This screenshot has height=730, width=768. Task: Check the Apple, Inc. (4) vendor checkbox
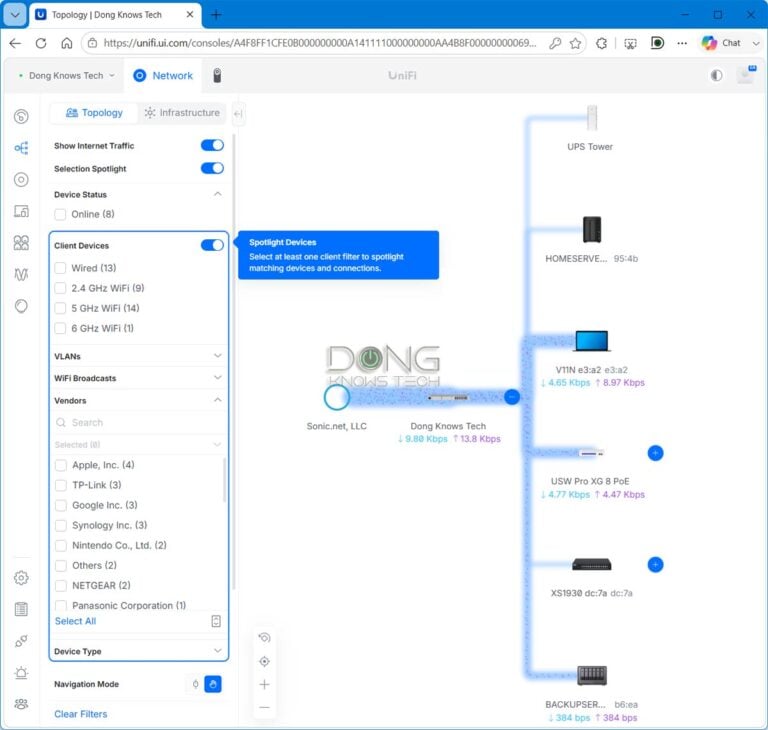click(61, 465)
